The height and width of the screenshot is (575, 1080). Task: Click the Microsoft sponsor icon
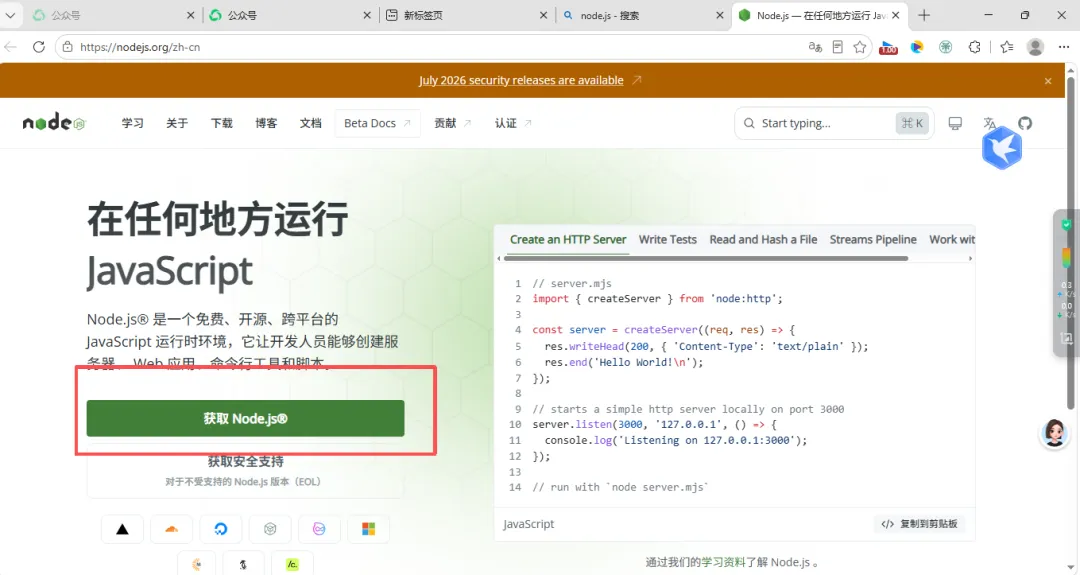point(368,529)
